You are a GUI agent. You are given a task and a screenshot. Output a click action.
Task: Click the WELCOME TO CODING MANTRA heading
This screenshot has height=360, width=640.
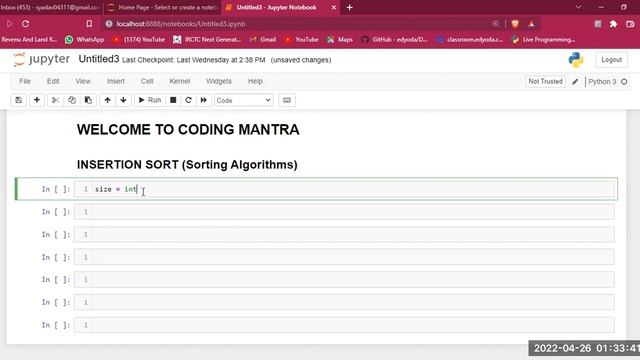[188, 129]
